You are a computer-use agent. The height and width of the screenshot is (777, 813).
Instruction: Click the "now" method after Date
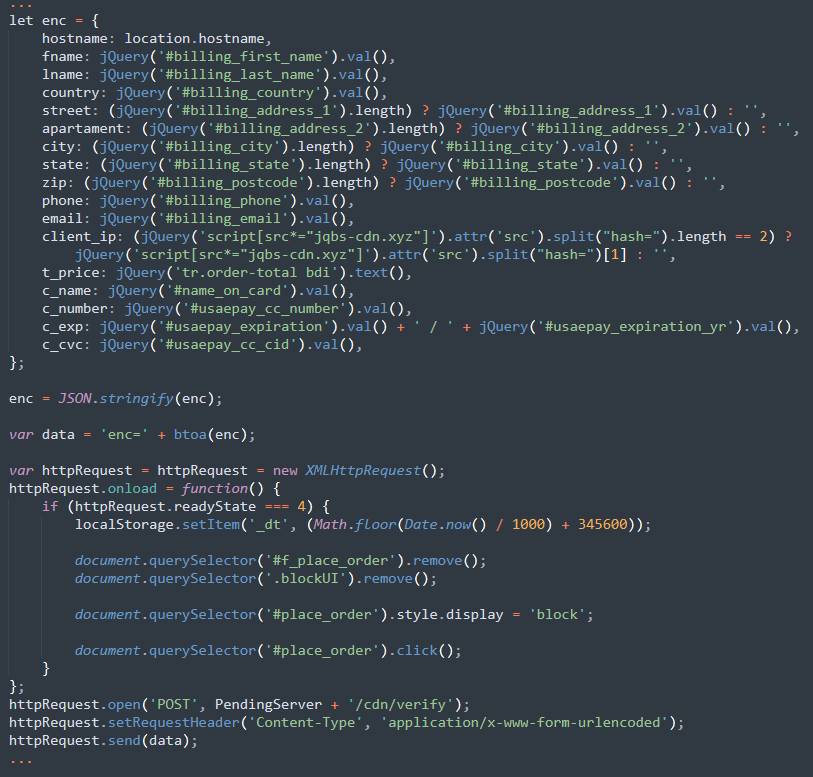[x=458, y=525]
